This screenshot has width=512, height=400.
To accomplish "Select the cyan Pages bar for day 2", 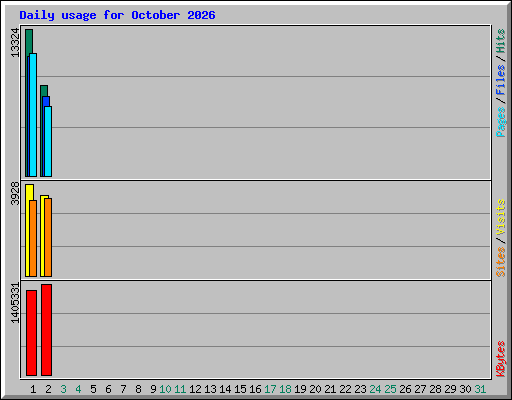I will click(48, 142).
